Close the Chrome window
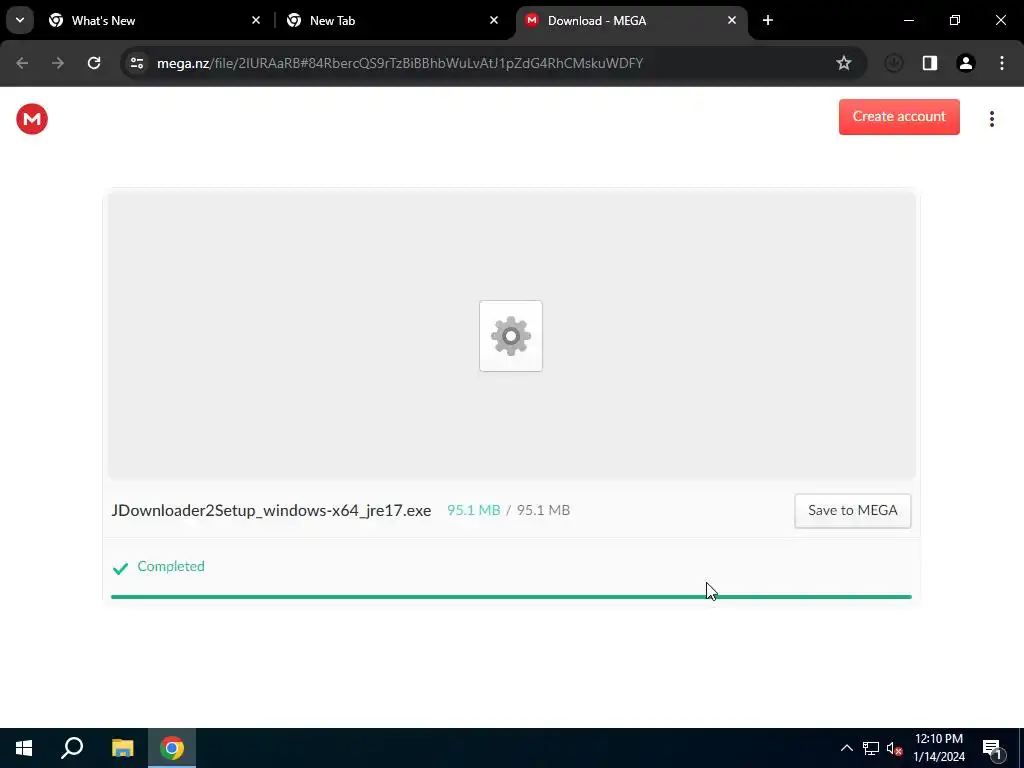 (1000, 21)
